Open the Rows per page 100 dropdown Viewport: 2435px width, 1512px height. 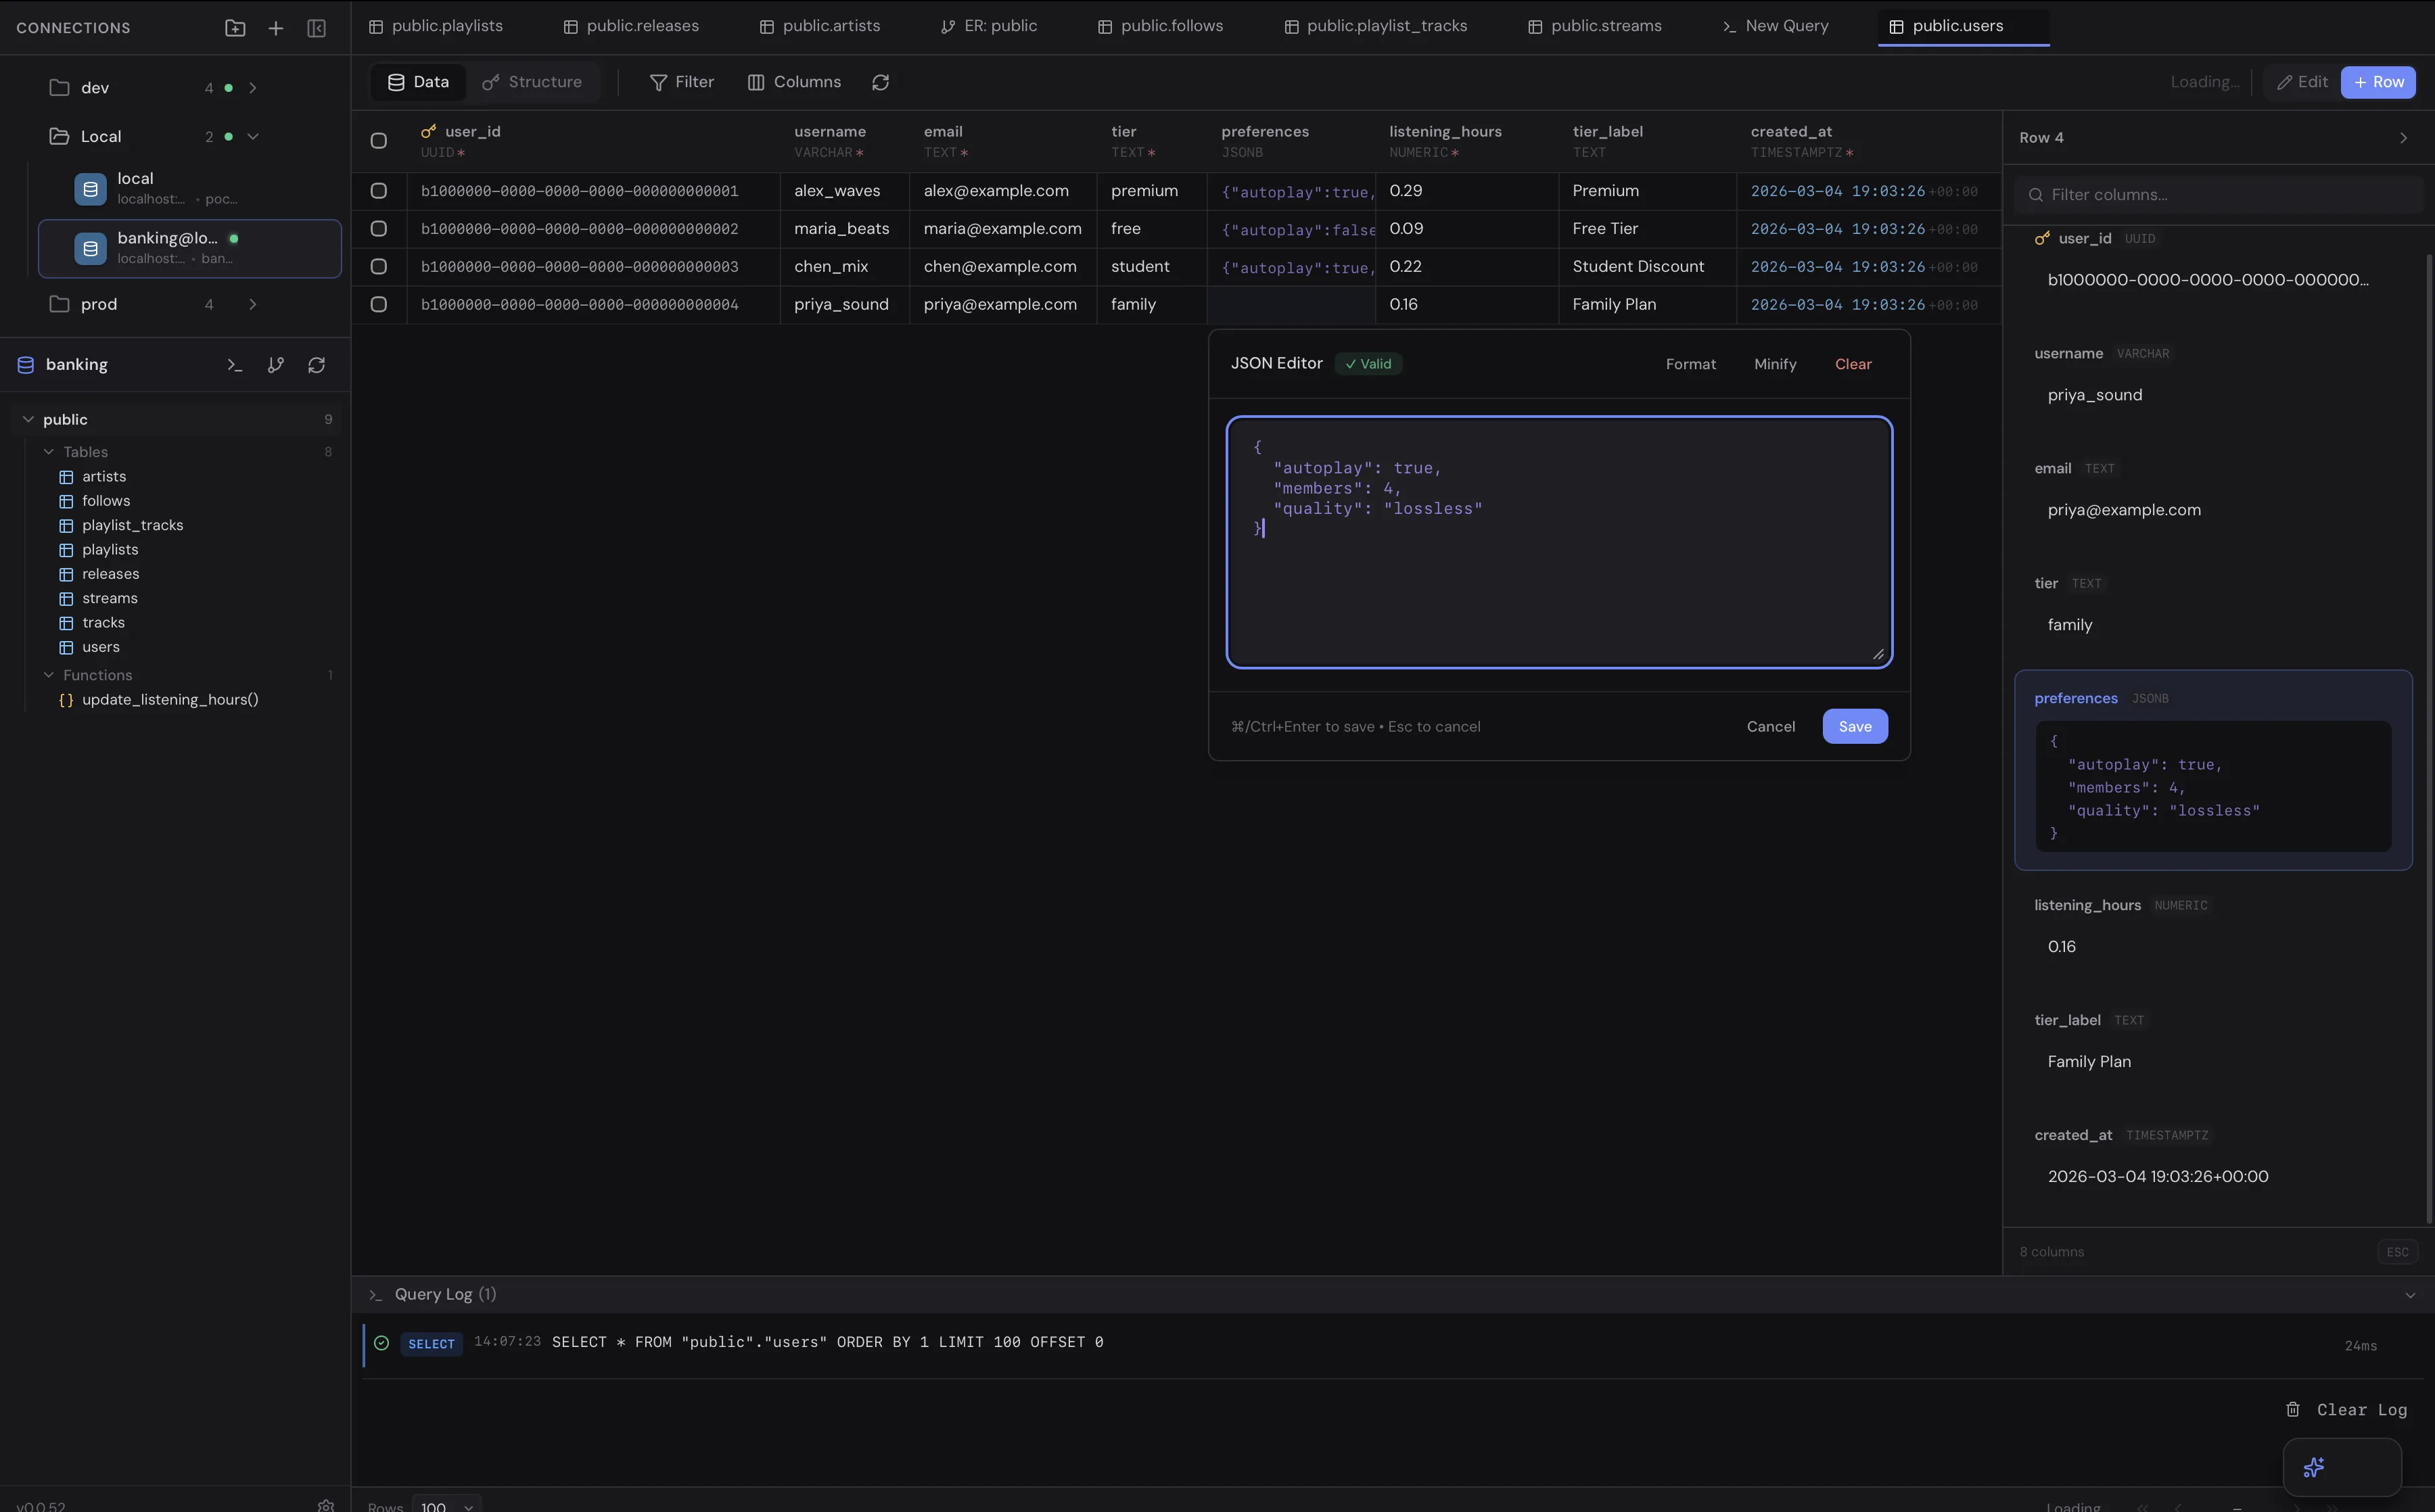[x=446, y=1505]
